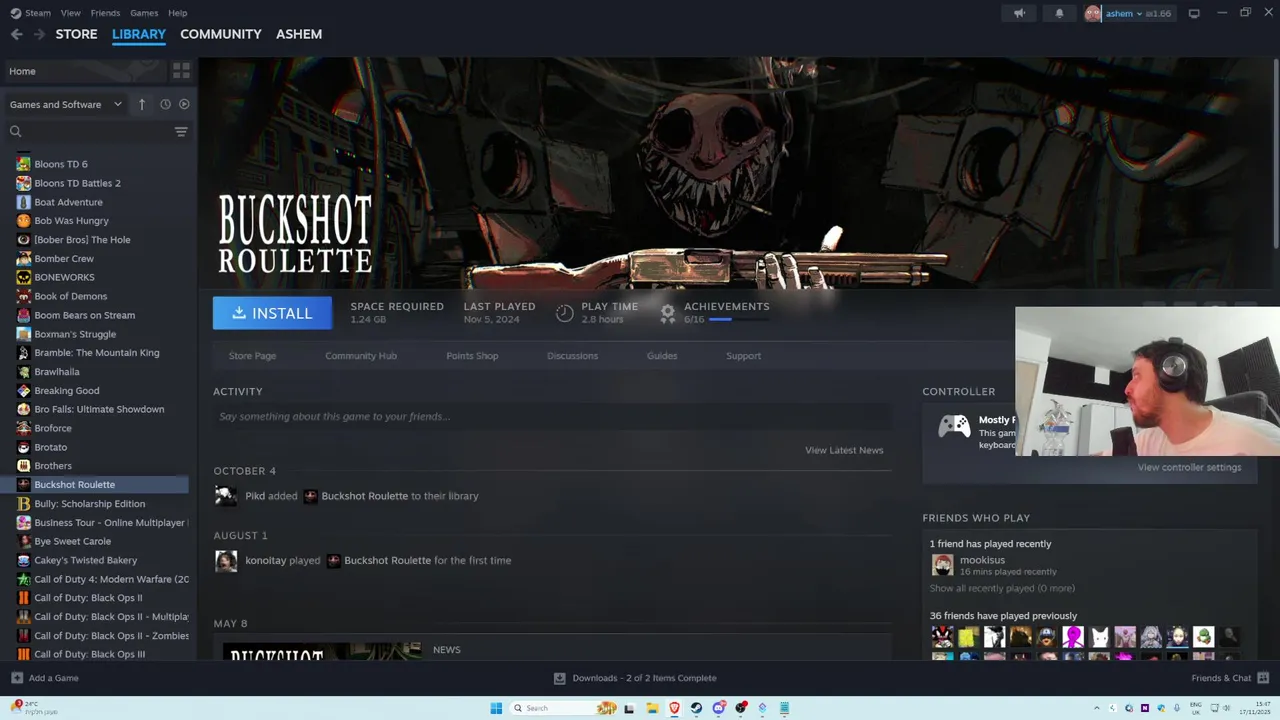
Task: Open the Friends menu
Action: point(105,13)
